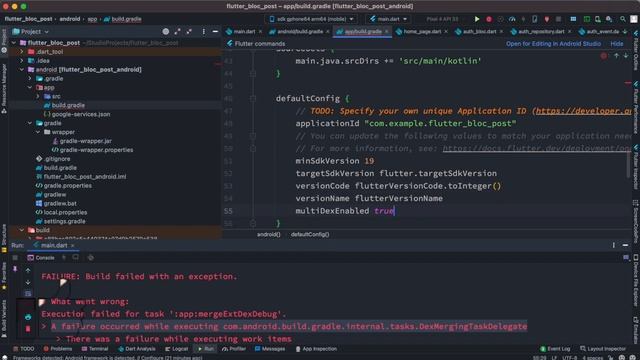Minimize the Run tool window
The width and height of the screenshot is (640, 360).
625,245
